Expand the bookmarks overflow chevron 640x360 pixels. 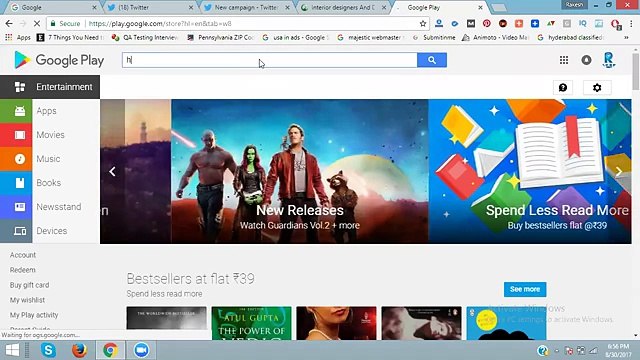tap(626, 38)
